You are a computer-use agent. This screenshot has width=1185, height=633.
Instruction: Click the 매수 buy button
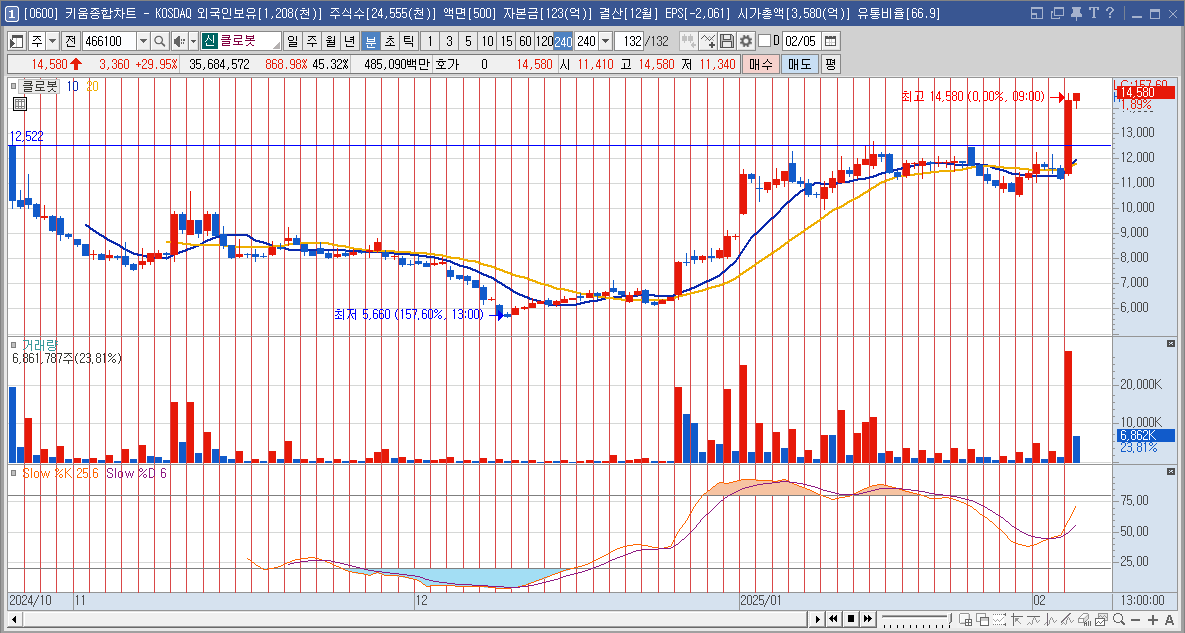[x=760, y=64]
